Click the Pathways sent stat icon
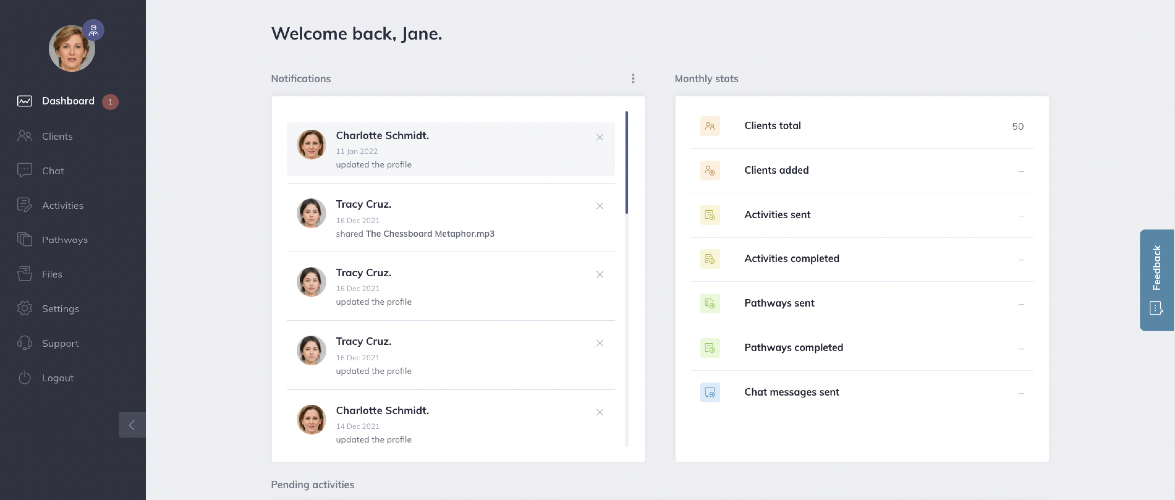This screenshot has height=500, width=1175. pos(710,303)
